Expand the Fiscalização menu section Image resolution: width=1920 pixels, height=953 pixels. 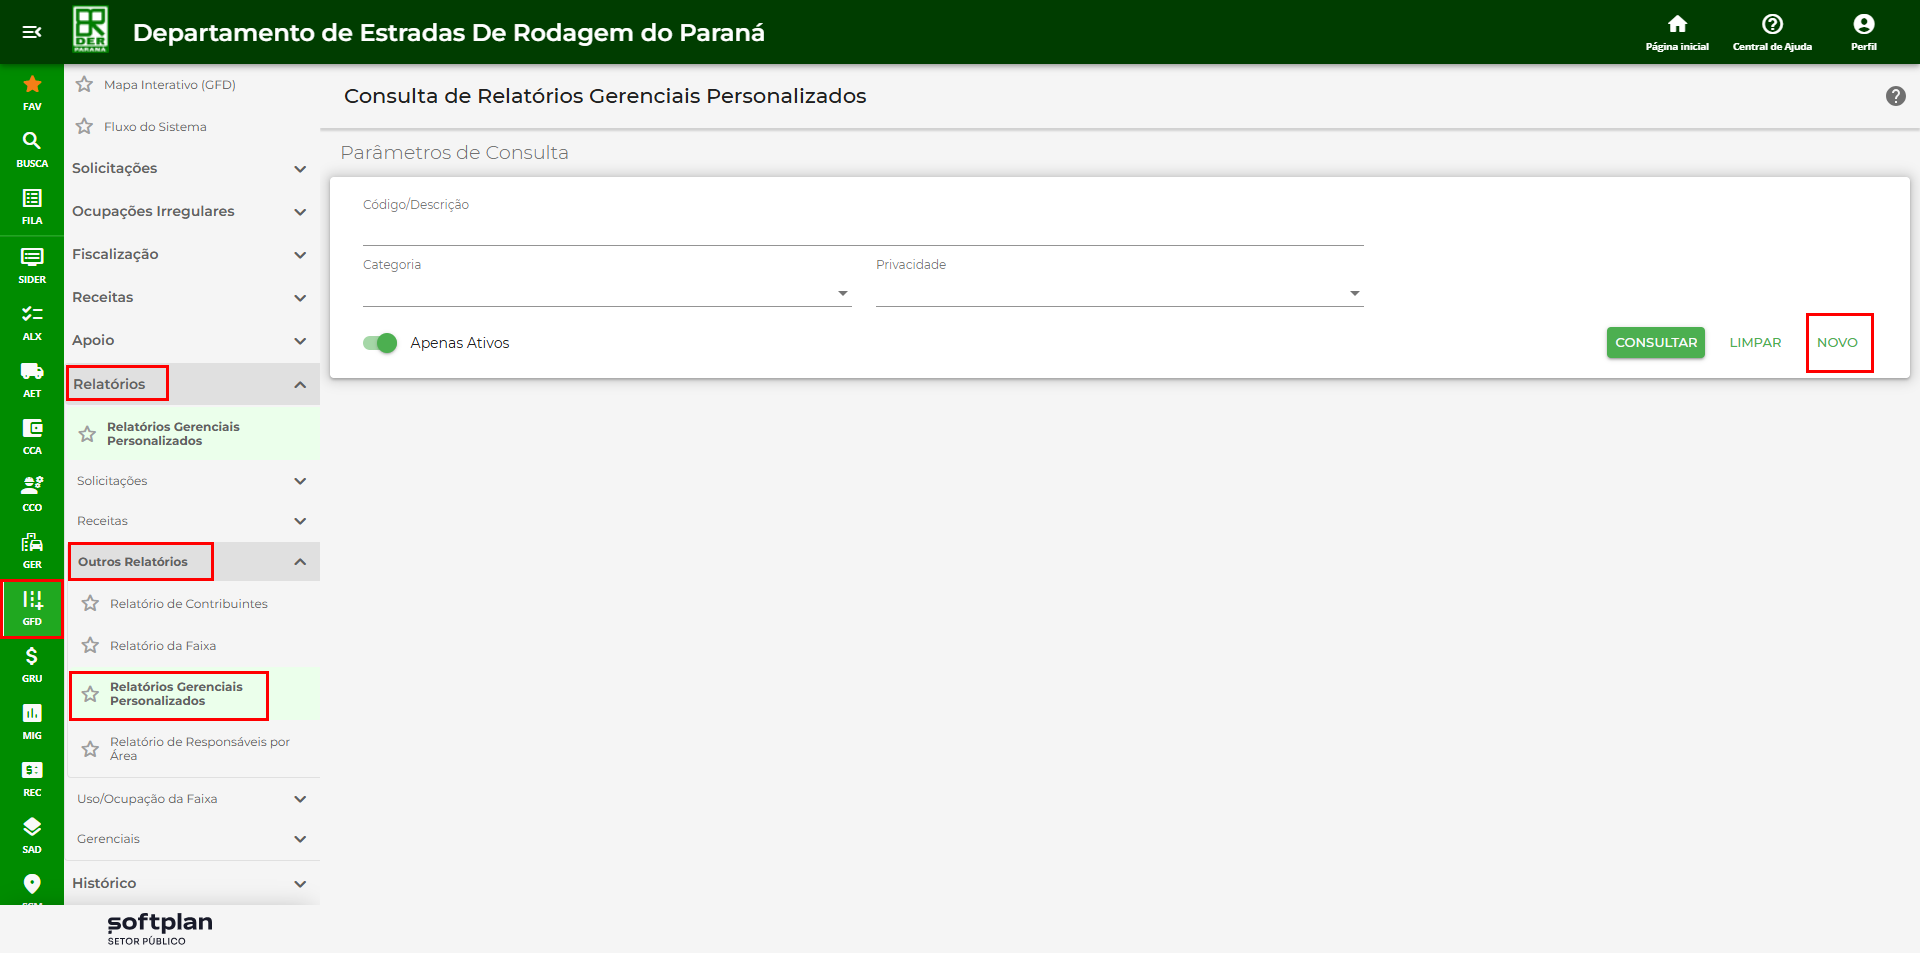point(190,254)
